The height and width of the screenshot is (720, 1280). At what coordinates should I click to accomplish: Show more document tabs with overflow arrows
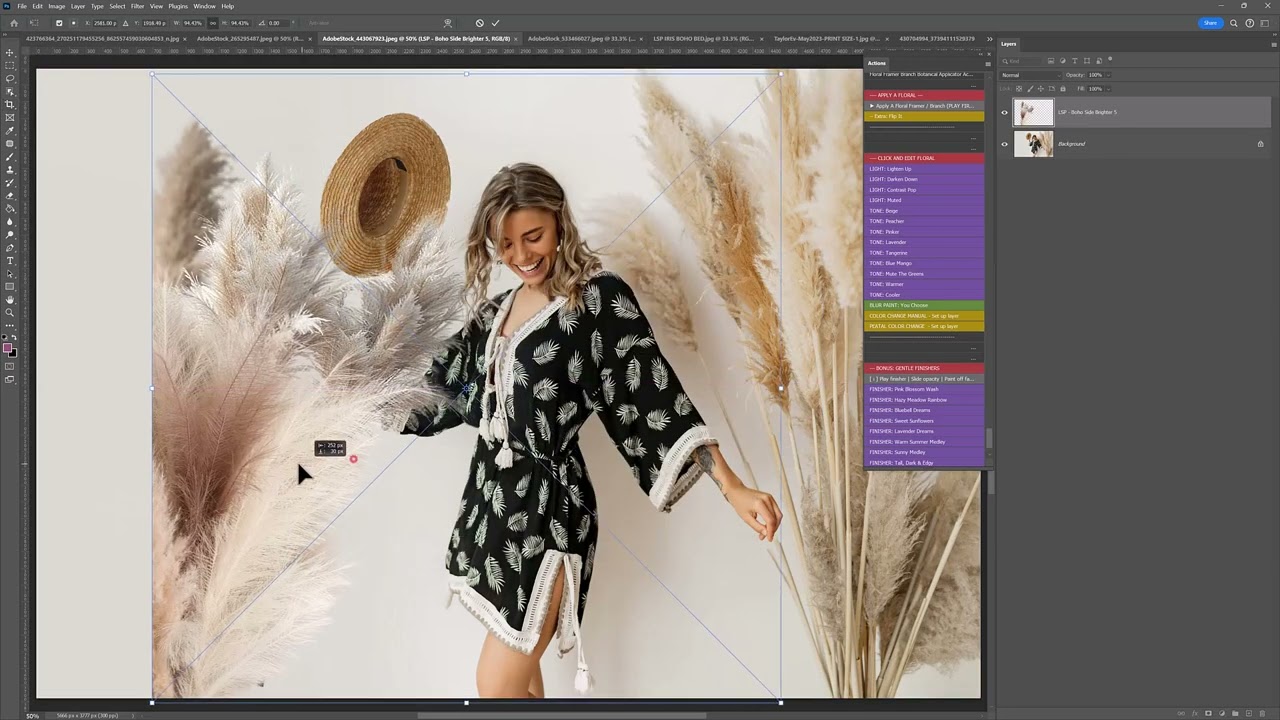(x=990, y=39)
